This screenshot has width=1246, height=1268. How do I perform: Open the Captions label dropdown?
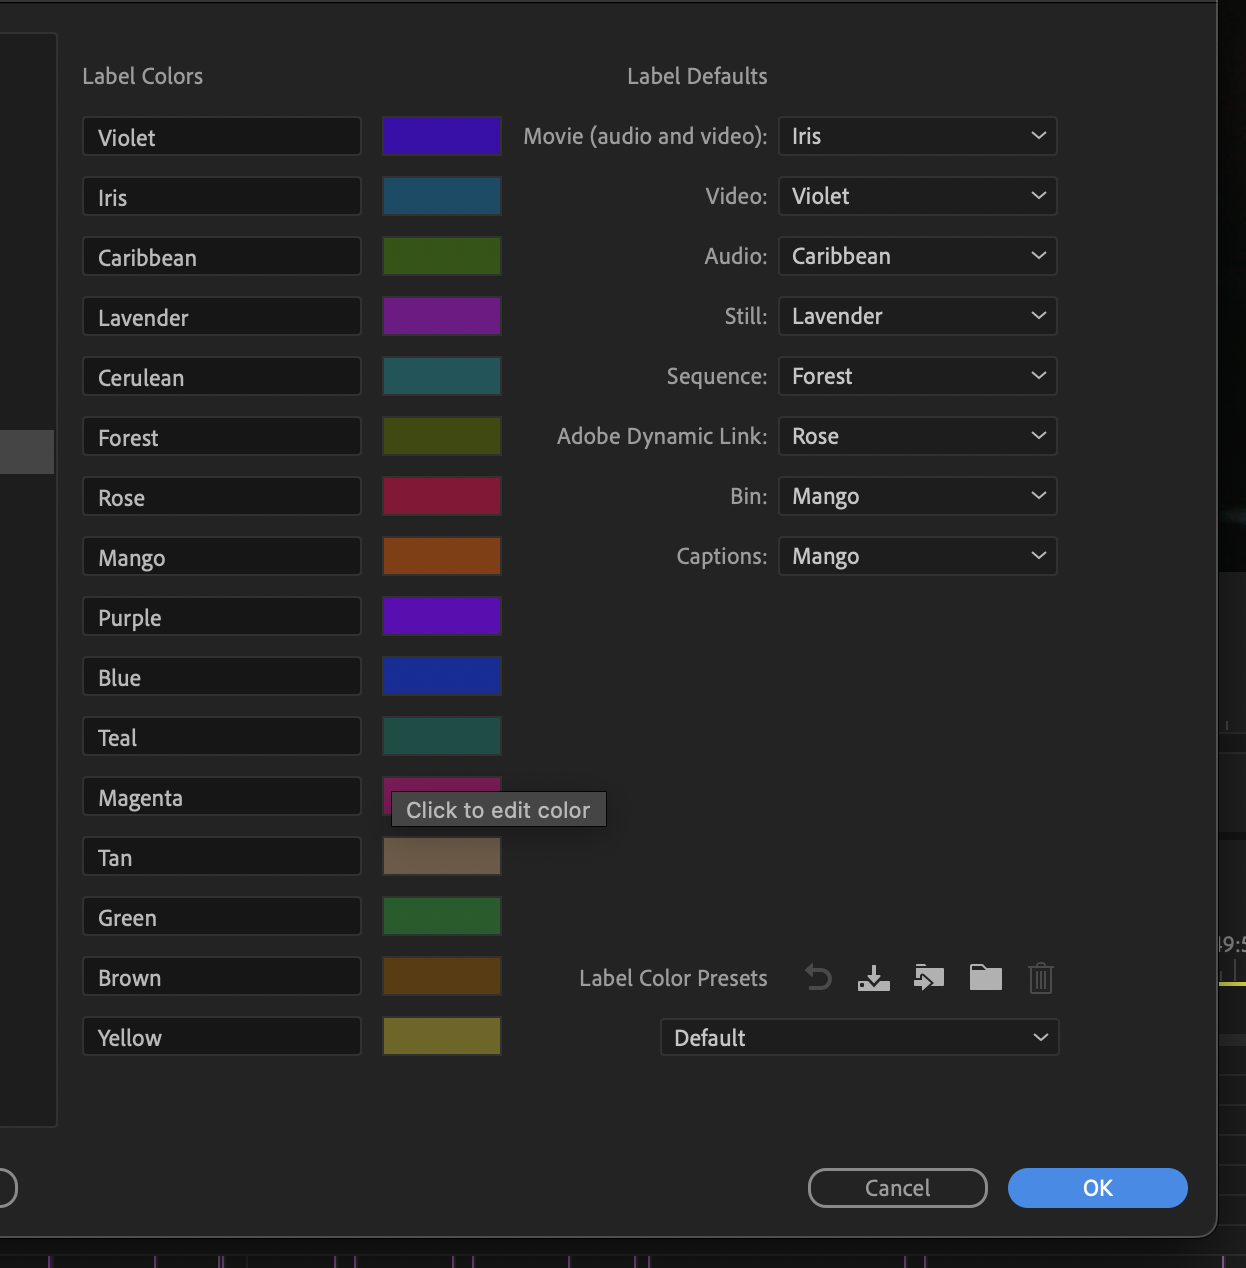click(x=917, y=556)
